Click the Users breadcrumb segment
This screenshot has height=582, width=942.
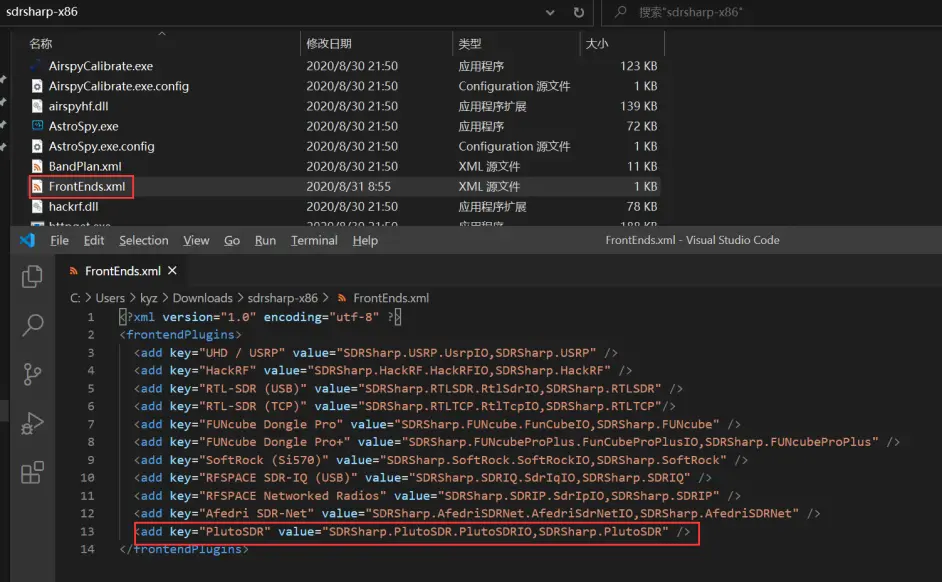click(x=111, y=298)
